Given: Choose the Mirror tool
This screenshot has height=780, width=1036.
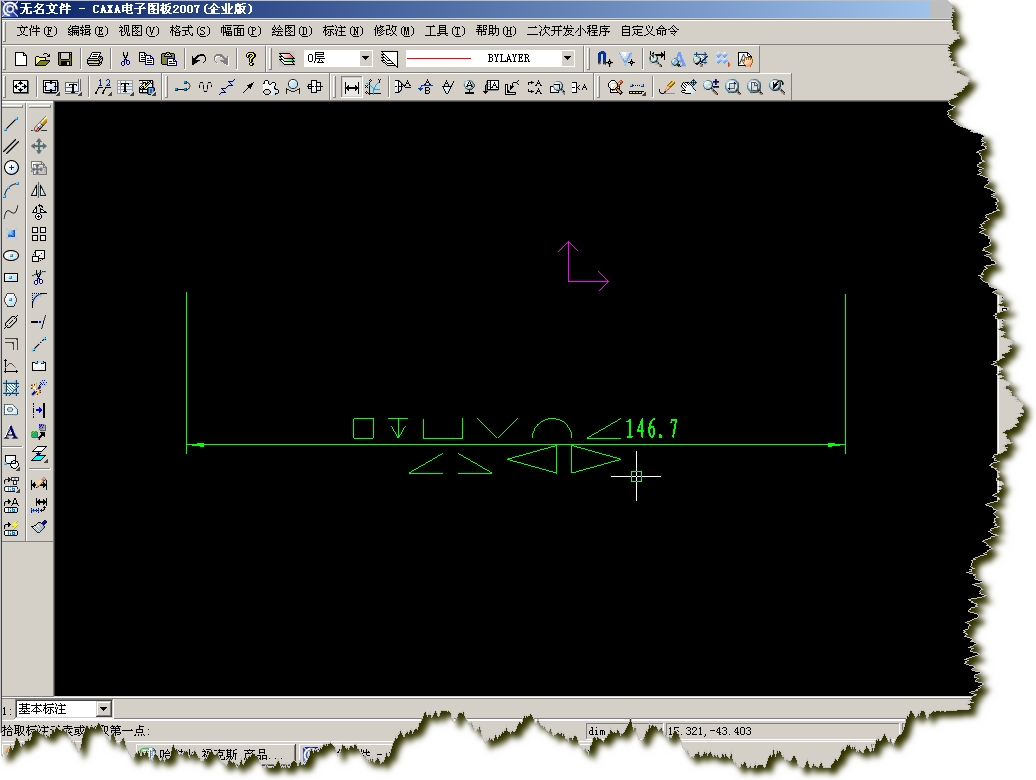Looking at the screenshot, I should [x=39, y=190].
